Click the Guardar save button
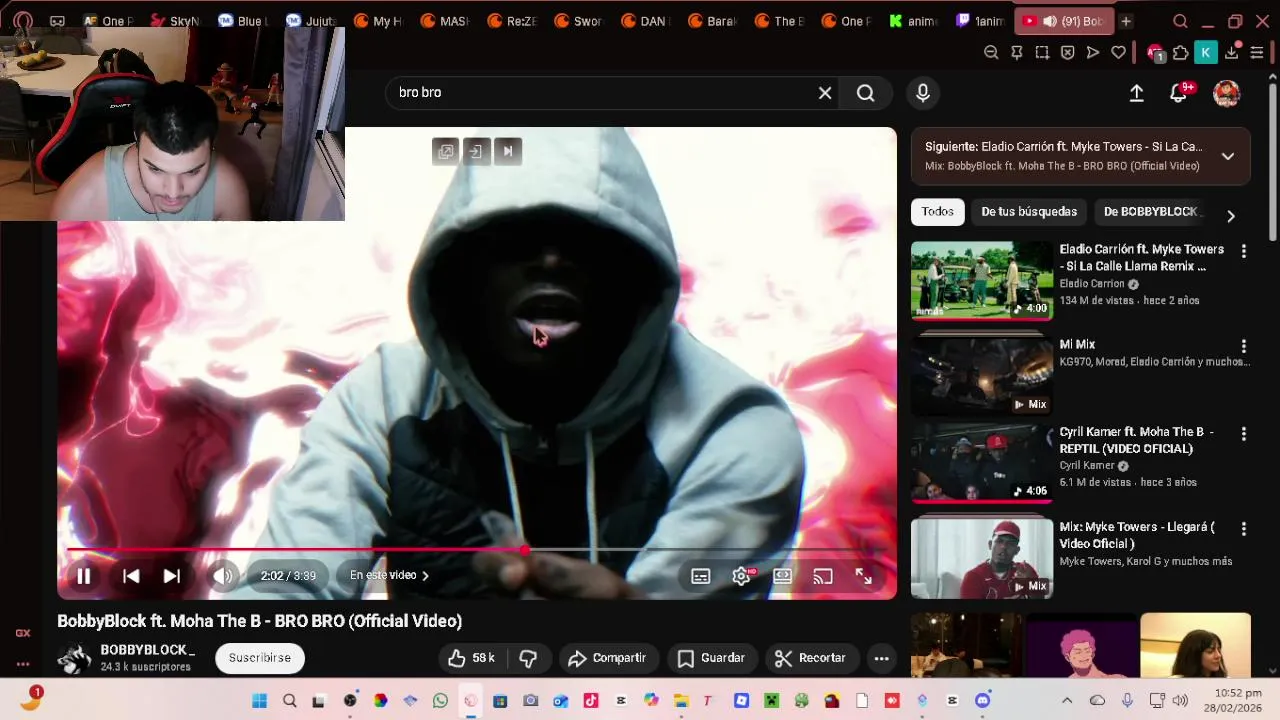This screenshot has width=1280, height=720. pos(711,658)
